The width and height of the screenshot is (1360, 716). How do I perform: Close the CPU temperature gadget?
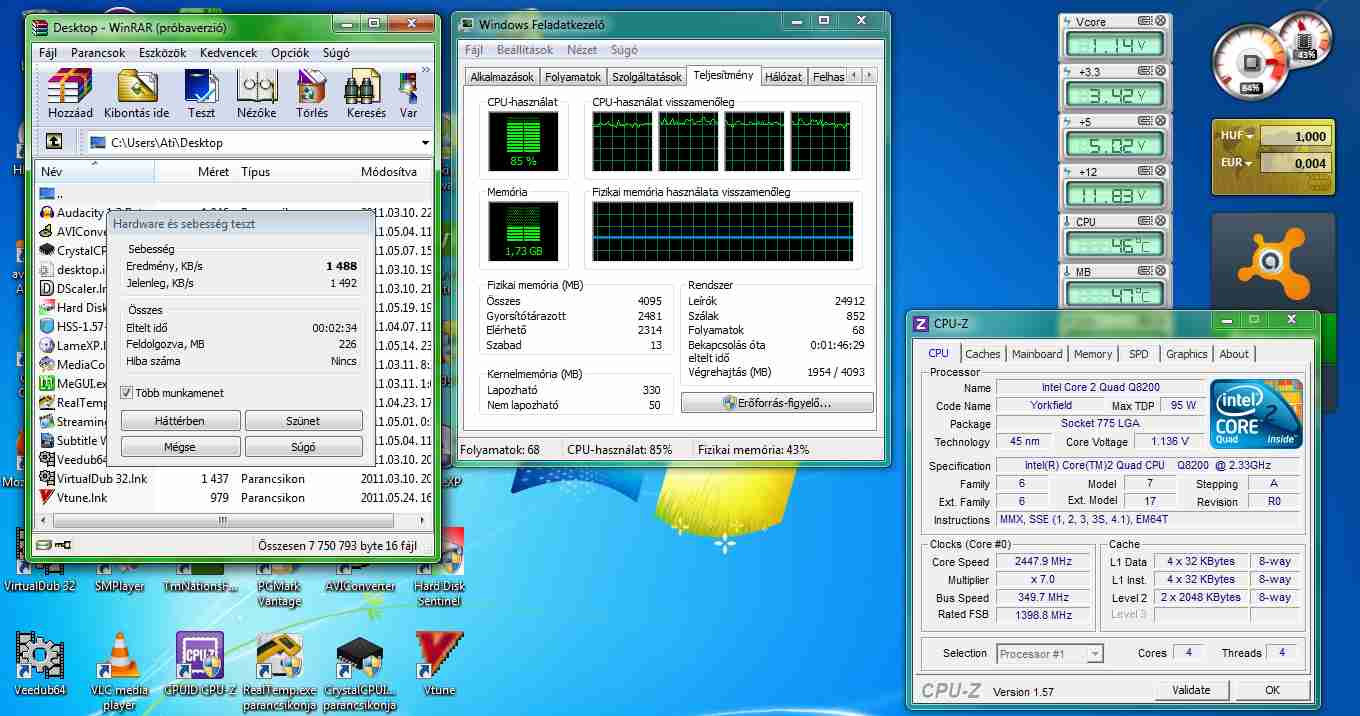point(1161,221)
